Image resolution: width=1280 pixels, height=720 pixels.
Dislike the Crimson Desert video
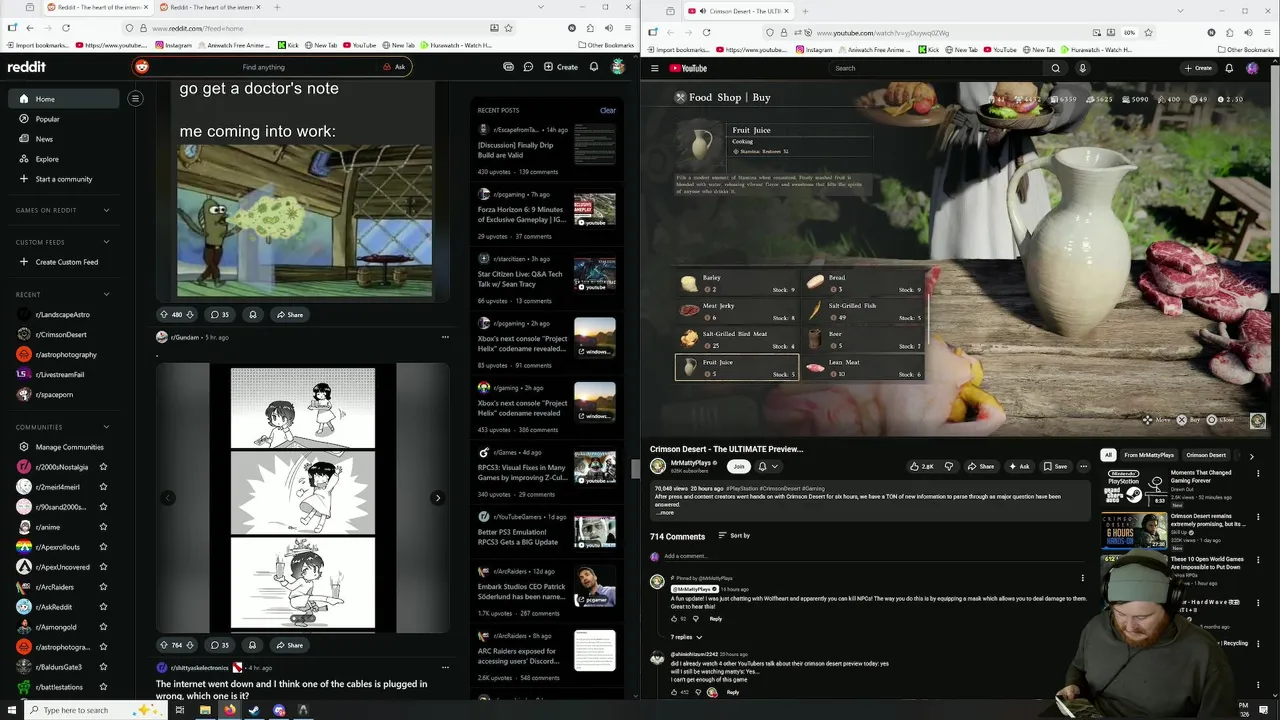pos(949,466)
